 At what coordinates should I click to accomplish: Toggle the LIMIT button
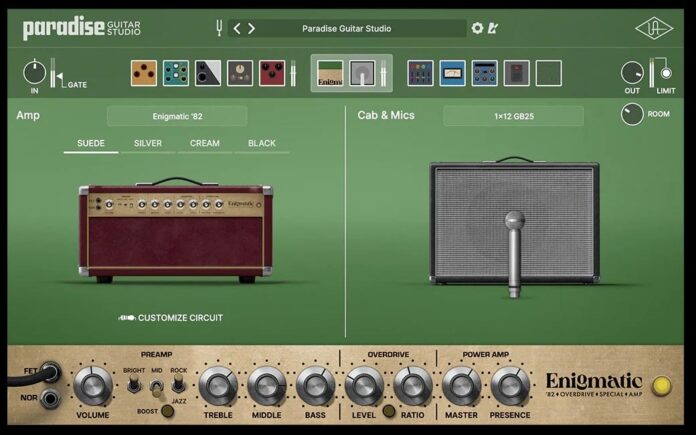point(666,73)
